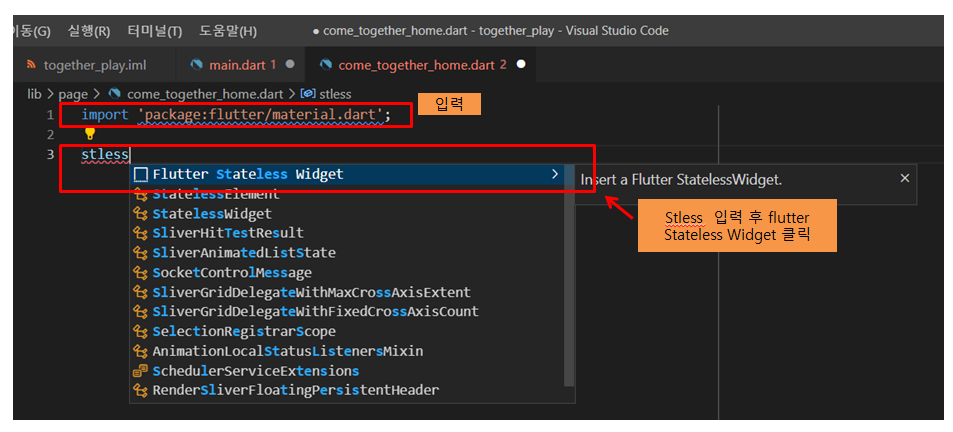This screenshot has width=953, height=432.
Task: Open the 터미널(T) menu
Action: pos(155,31)
